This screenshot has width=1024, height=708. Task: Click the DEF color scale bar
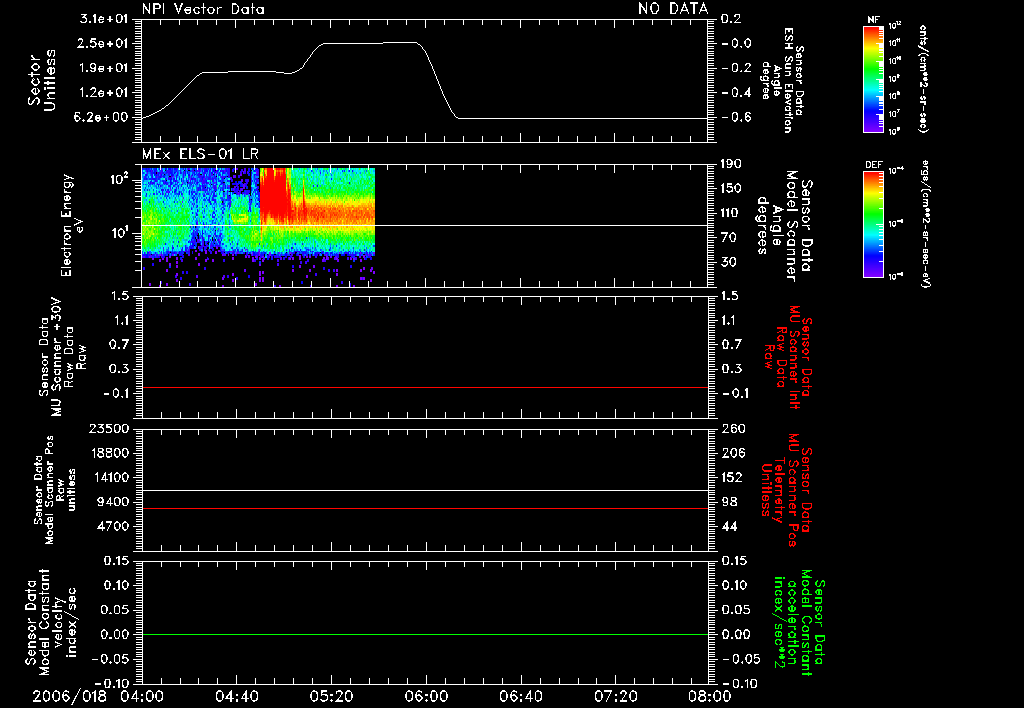(x=874, y=224)
